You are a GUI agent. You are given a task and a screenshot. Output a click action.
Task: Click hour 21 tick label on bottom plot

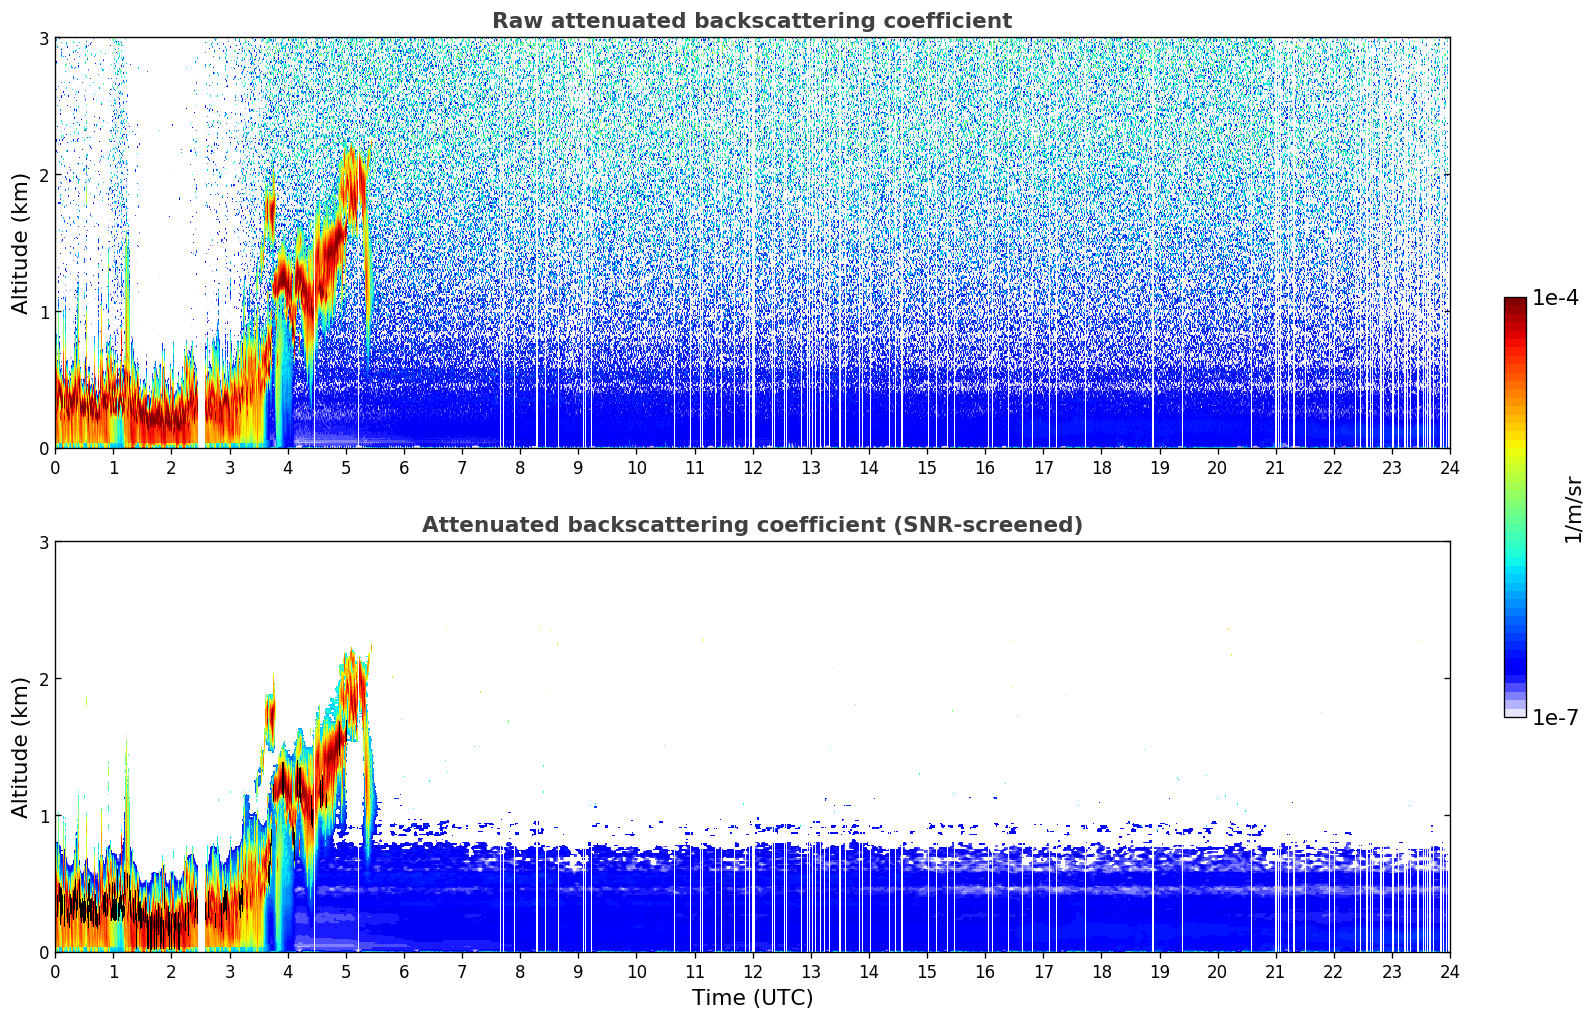tap(1275, 972)
